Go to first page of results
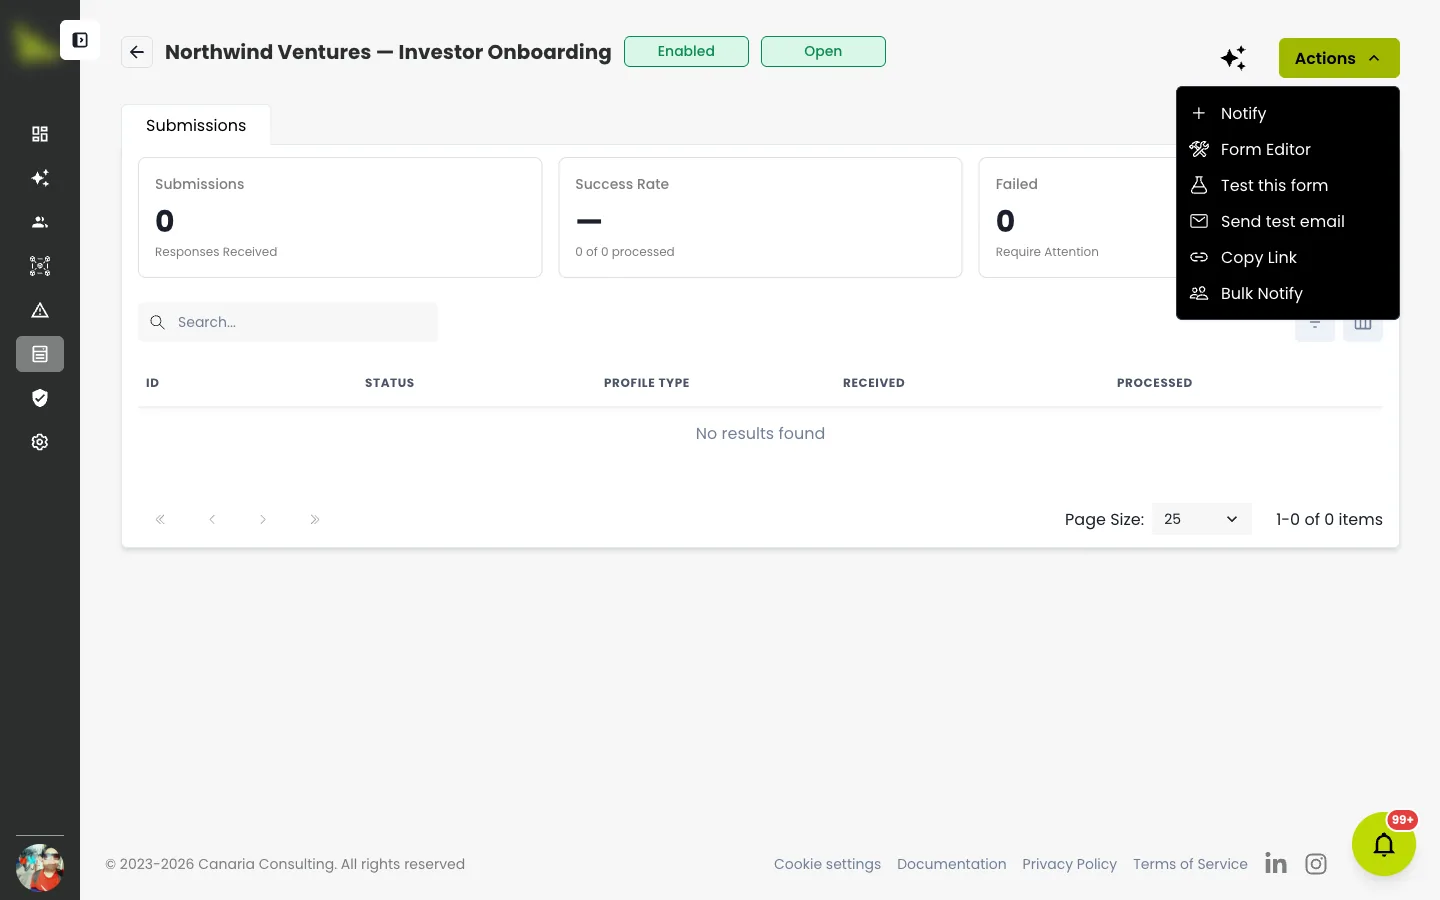Viewport: 1440px width, 900px height. pos(160,519)
